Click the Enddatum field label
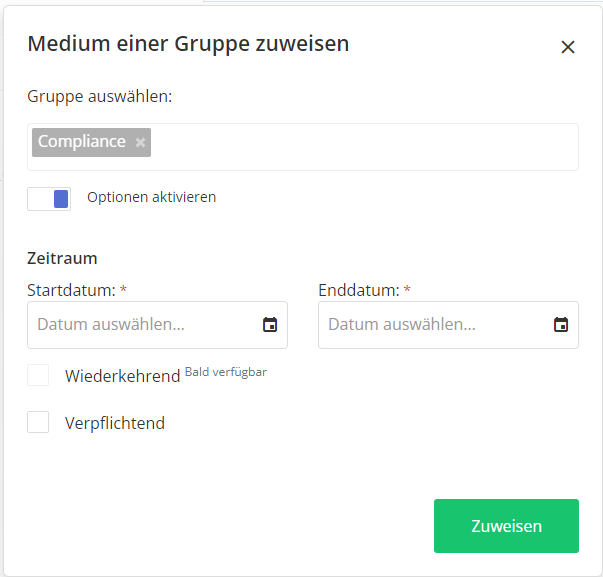This screenshot has width=603, height=577. tap(358, 290)
